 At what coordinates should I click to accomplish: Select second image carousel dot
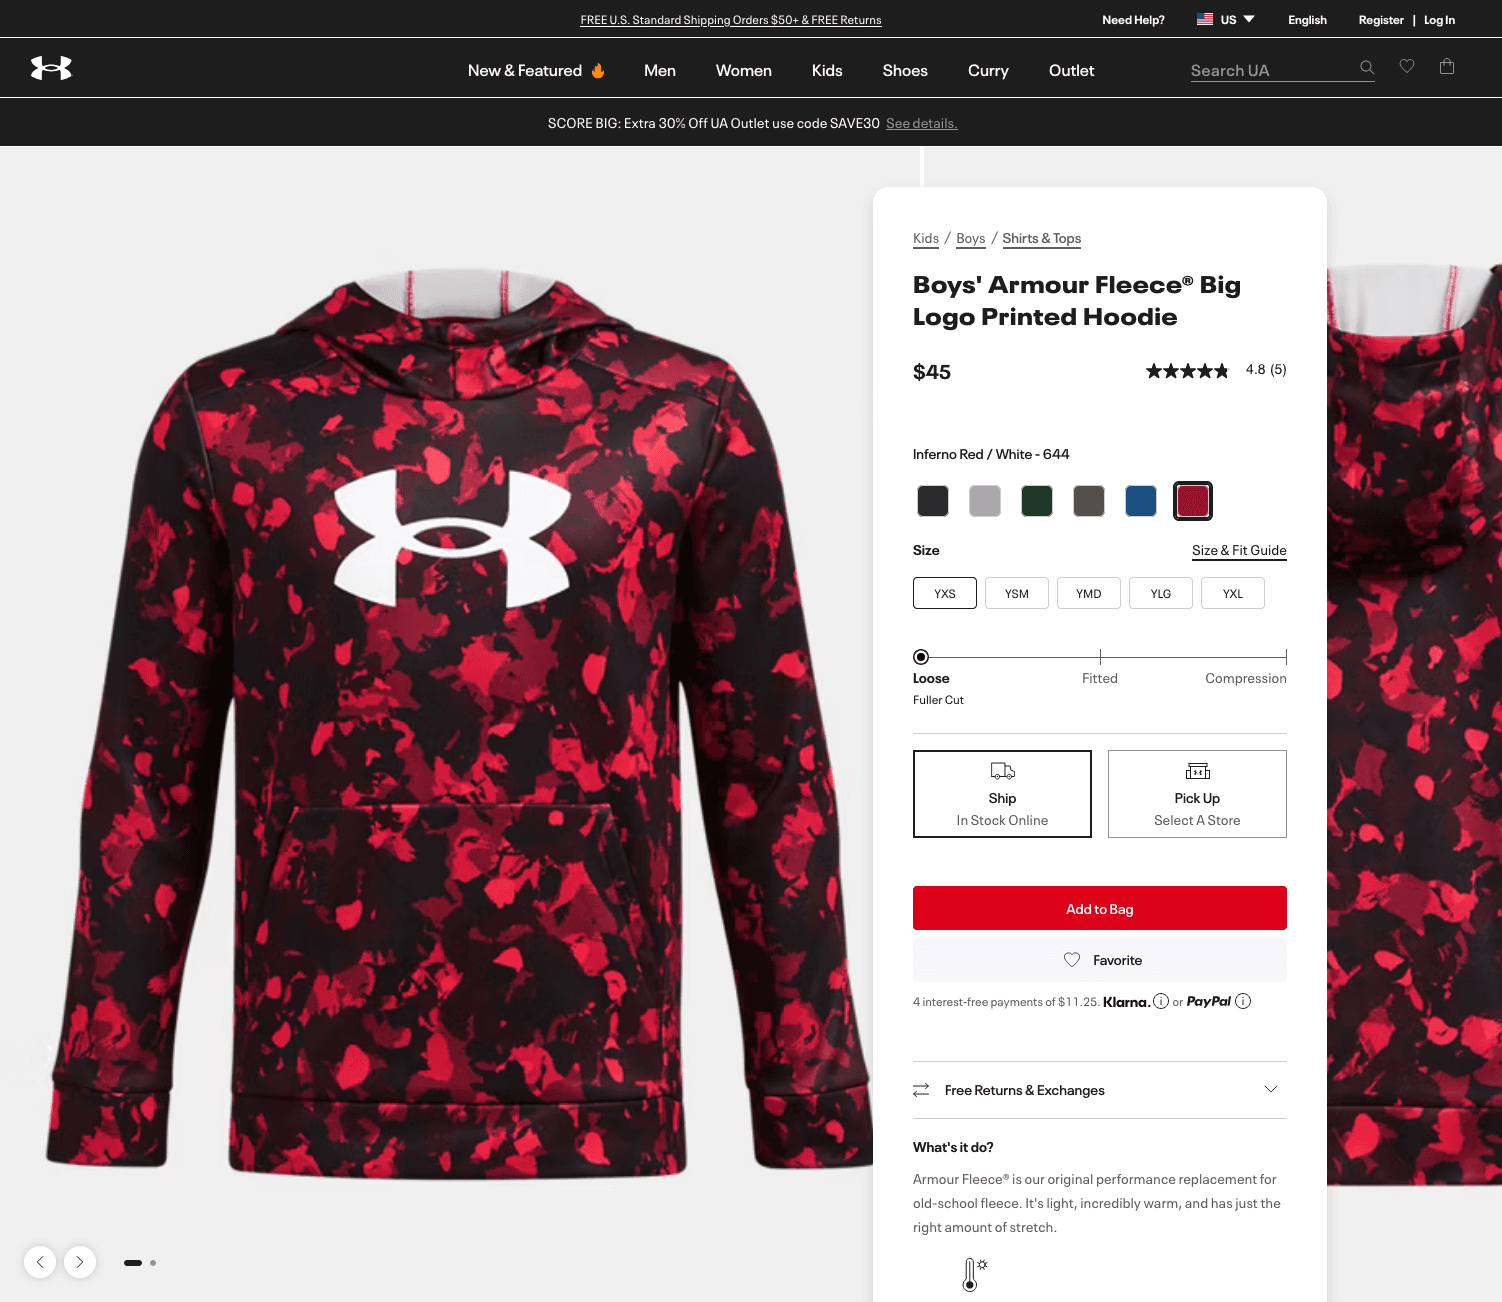click(x=153, y=1263)
